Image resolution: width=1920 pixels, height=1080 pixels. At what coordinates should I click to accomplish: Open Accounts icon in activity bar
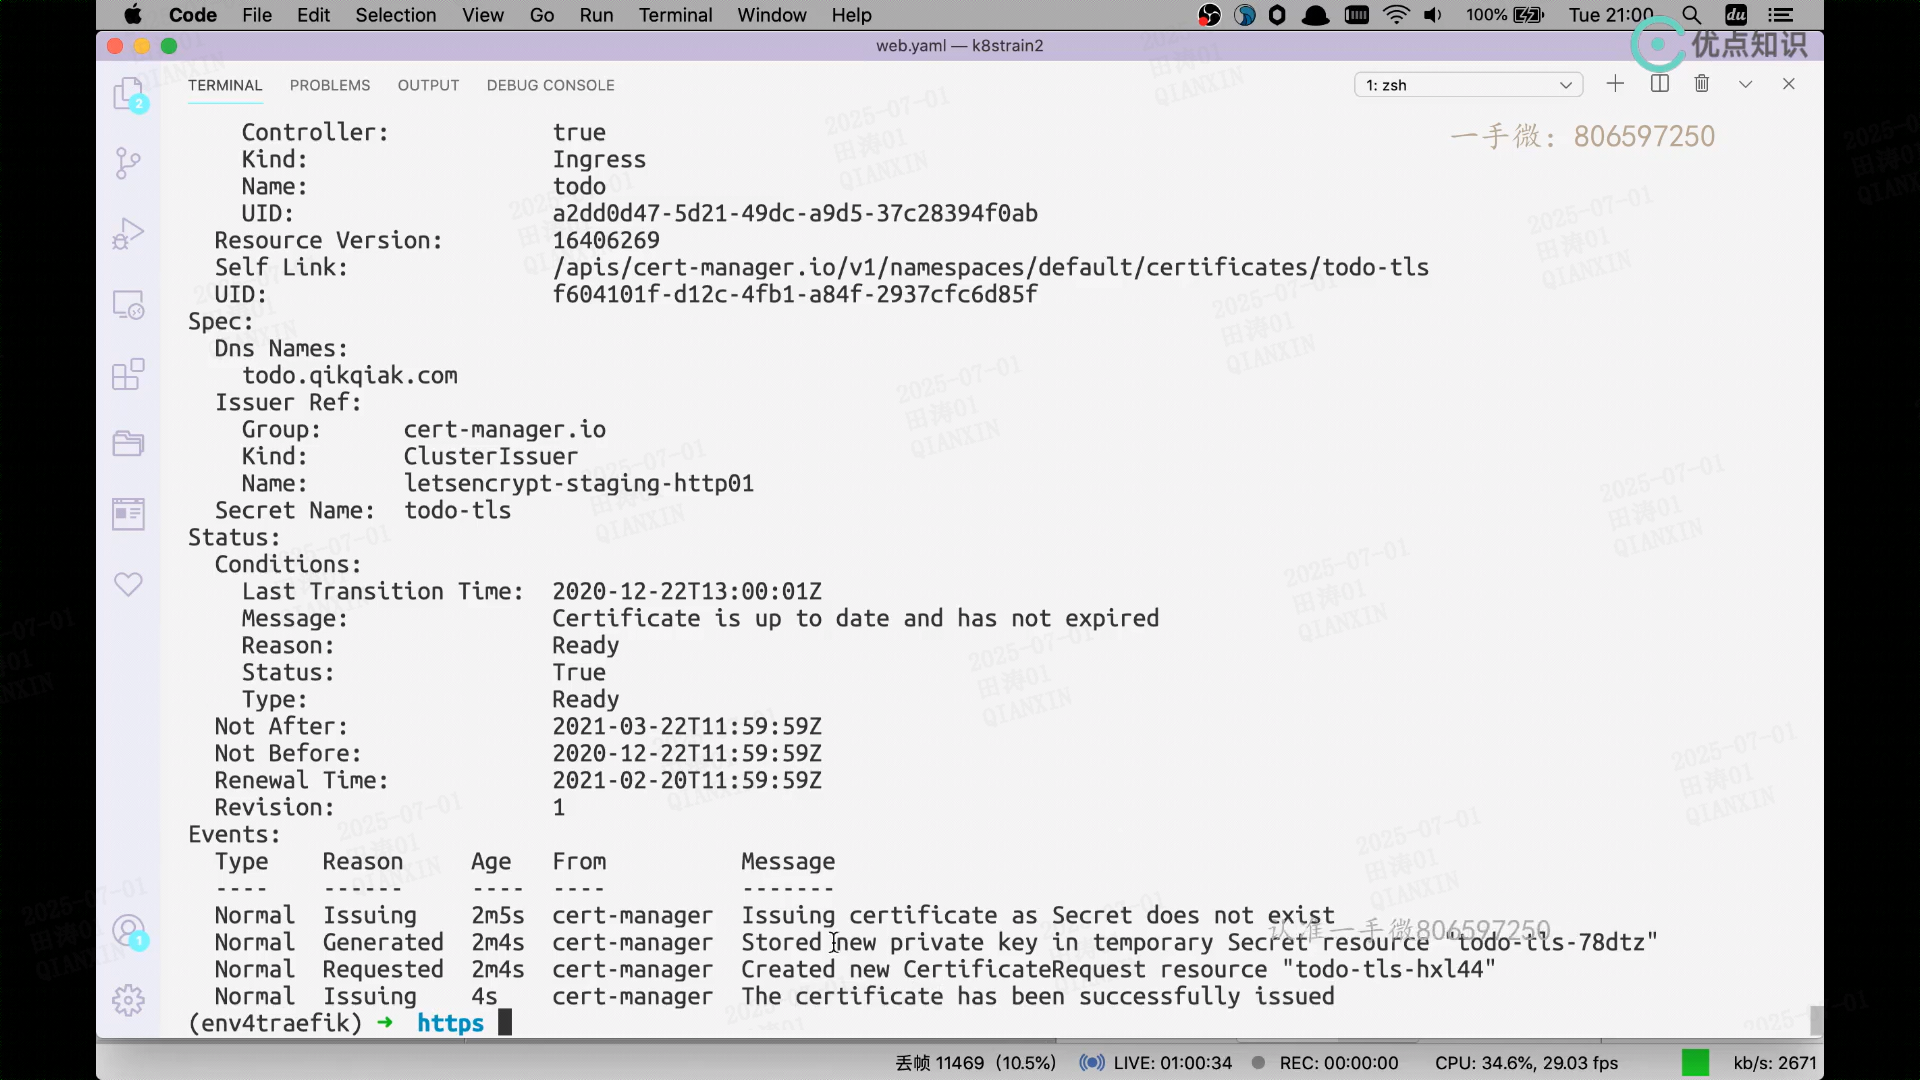[128, 931]
